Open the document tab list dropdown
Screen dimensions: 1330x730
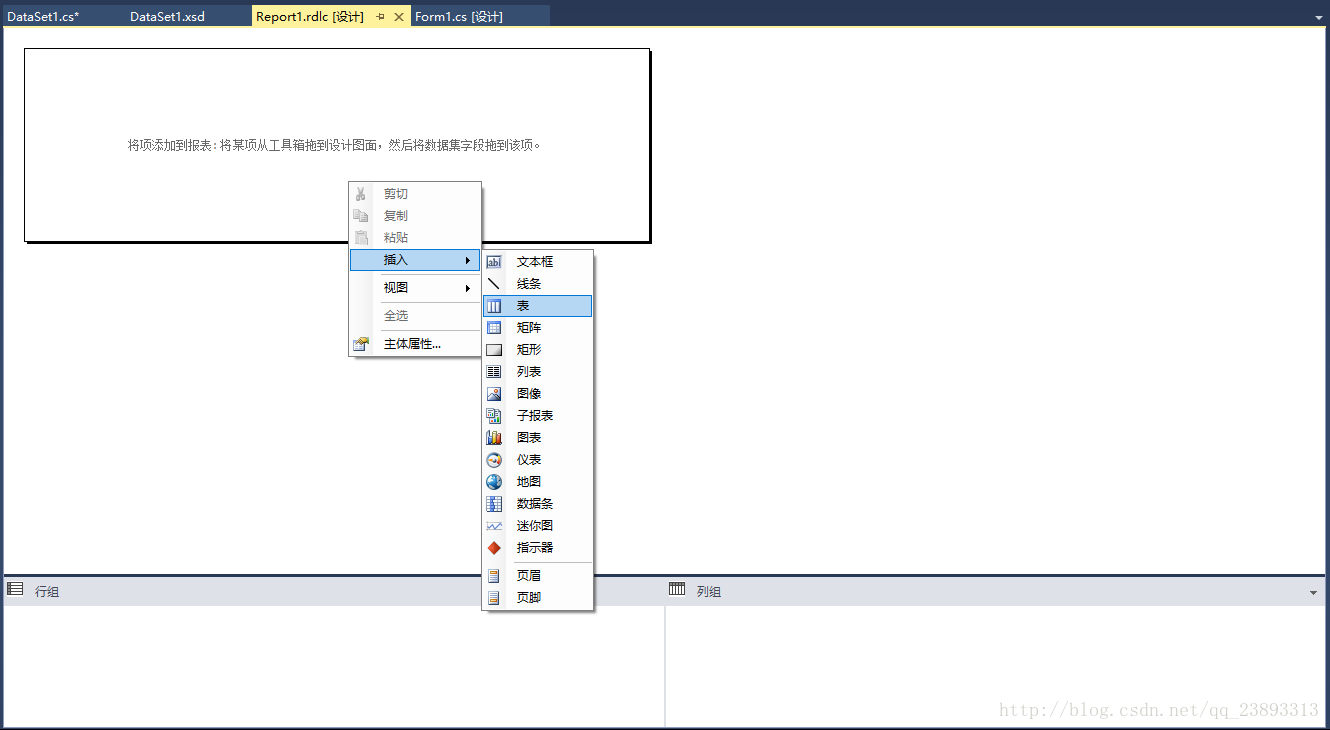click(1318, 17)
